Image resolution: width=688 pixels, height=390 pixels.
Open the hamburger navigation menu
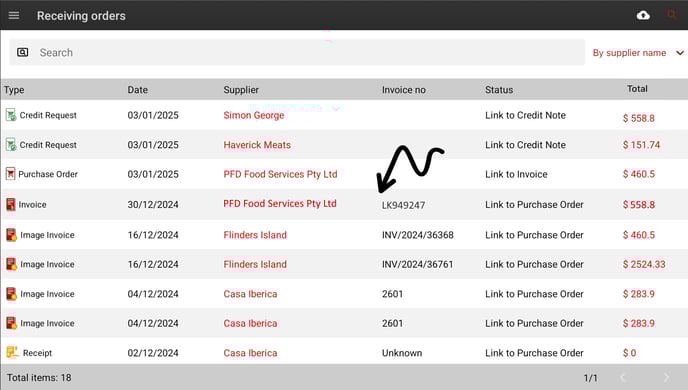tap(14, 16)
